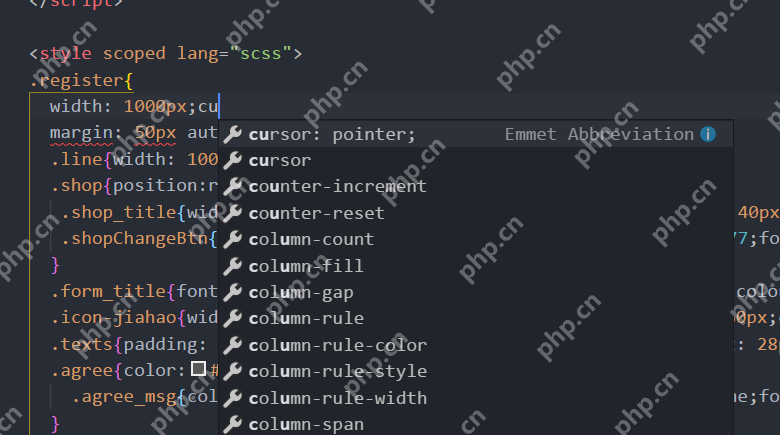Open the color swatch in the .agree rule
Viewport: 780px width, 435px height.
198,369
